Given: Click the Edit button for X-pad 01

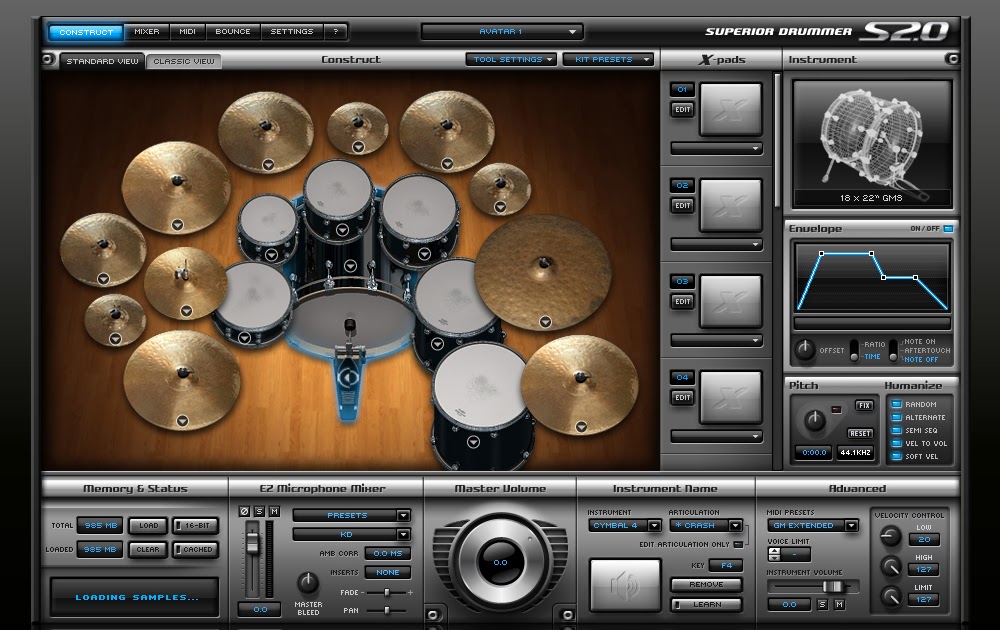Looking at the screenshot, I should point(682,110).
